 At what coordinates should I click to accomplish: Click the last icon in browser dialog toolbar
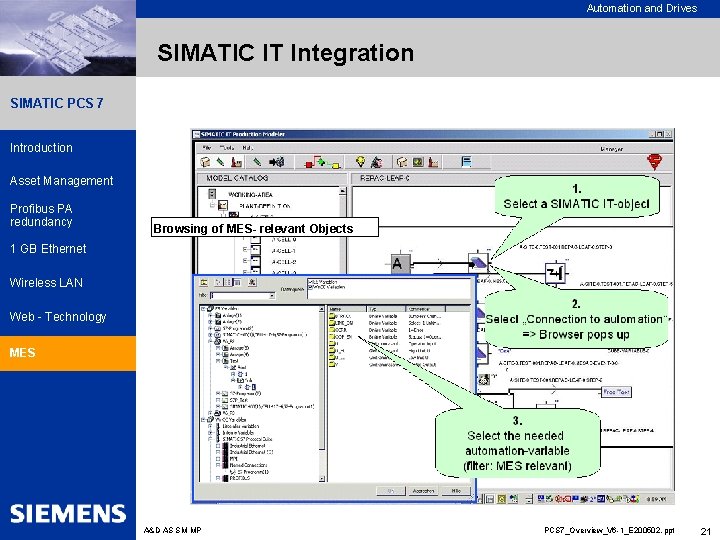[x=252, y=282]
